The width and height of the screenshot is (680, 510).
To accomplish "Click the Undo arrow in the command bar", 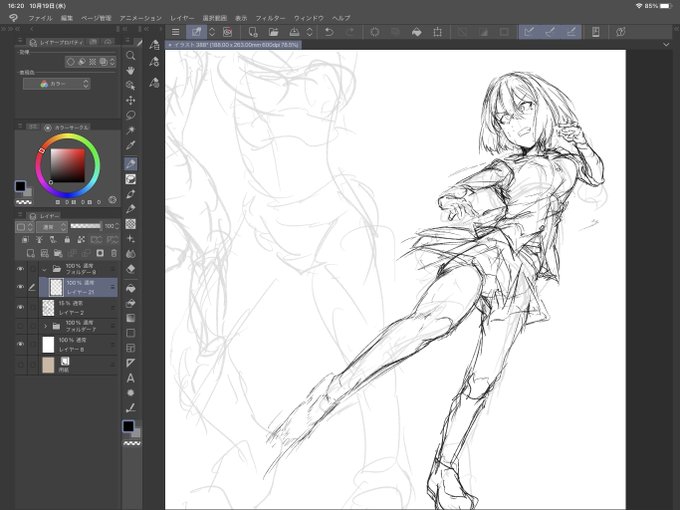I will pos(329,32).
